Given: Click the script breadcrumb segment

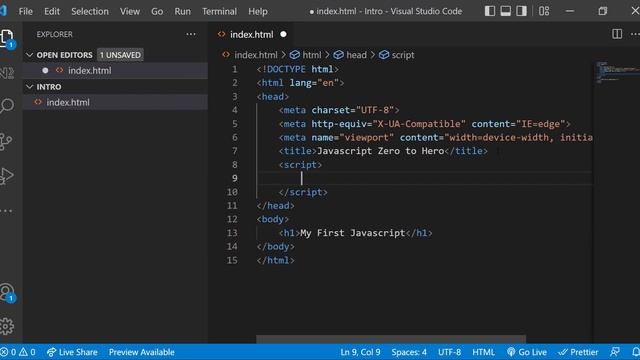Looking at the screenshot, I should coord(402,55).
